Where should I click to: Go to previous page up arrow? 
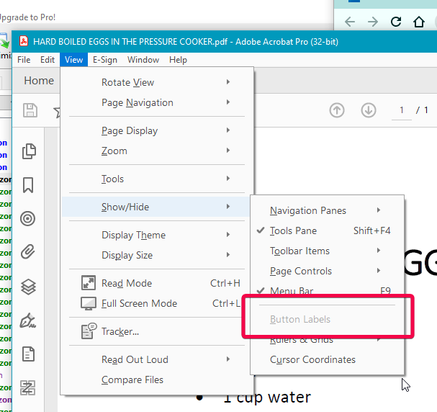click(337, 110)
